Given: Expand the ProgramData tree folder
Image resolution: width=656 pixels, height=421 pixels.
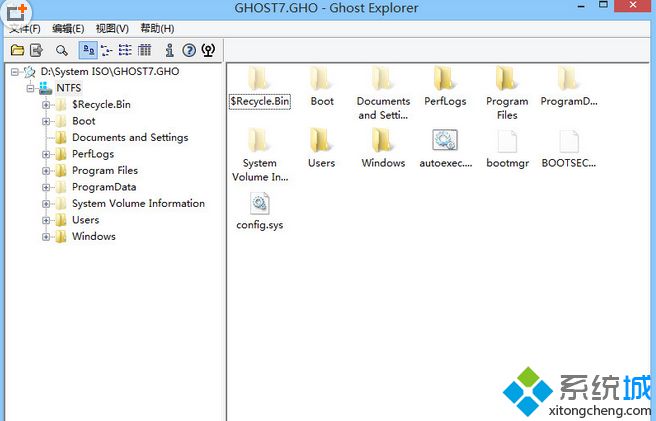Looking at the screenshot, I should (x=46, y=187).
